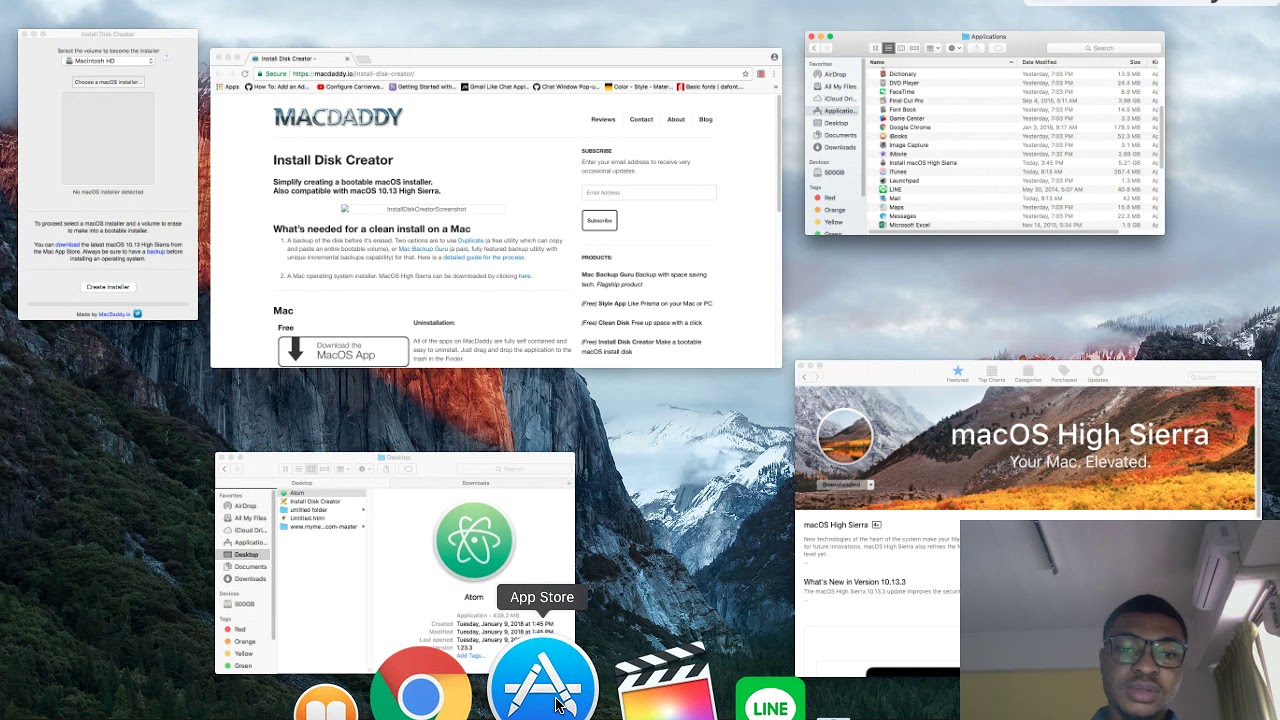Viewport: 1280px width, 720px height.
Task: Click Choose a macOS Installer button
Action: 108,82
